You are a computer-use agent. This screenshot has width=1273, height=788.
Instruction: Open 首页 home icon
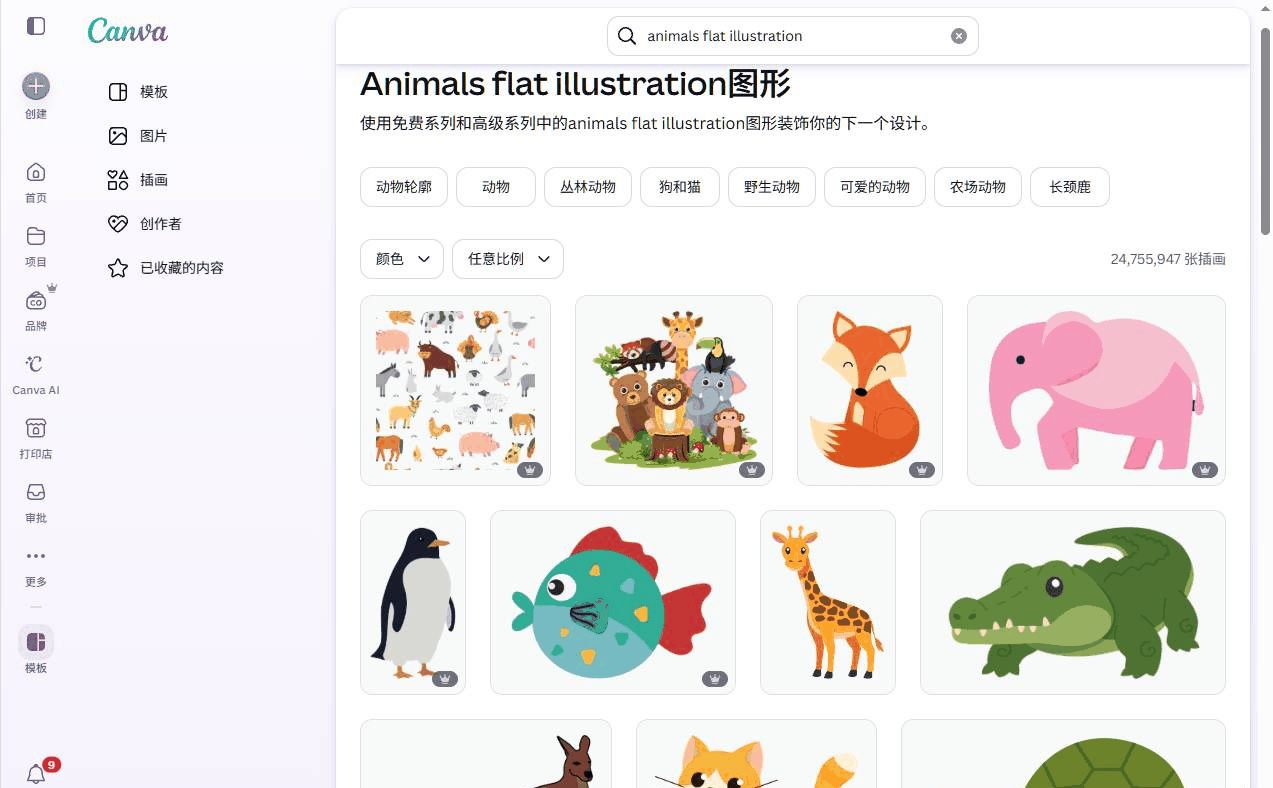click(36, 172)
